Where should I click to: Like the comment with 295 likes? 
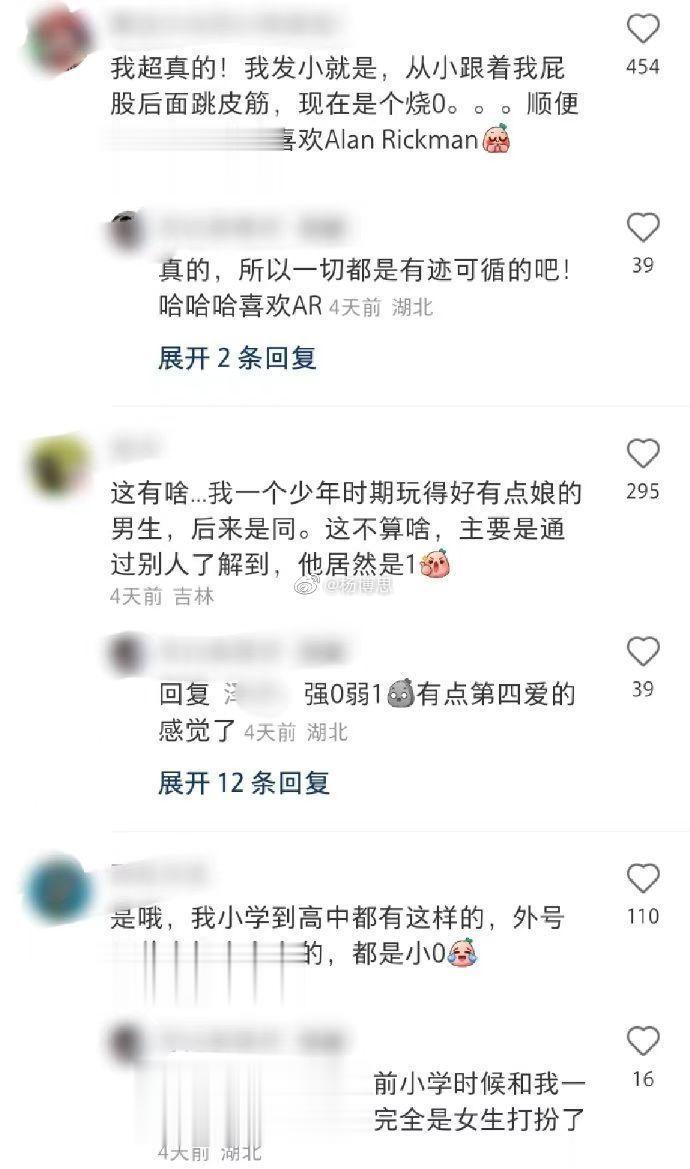642,454
